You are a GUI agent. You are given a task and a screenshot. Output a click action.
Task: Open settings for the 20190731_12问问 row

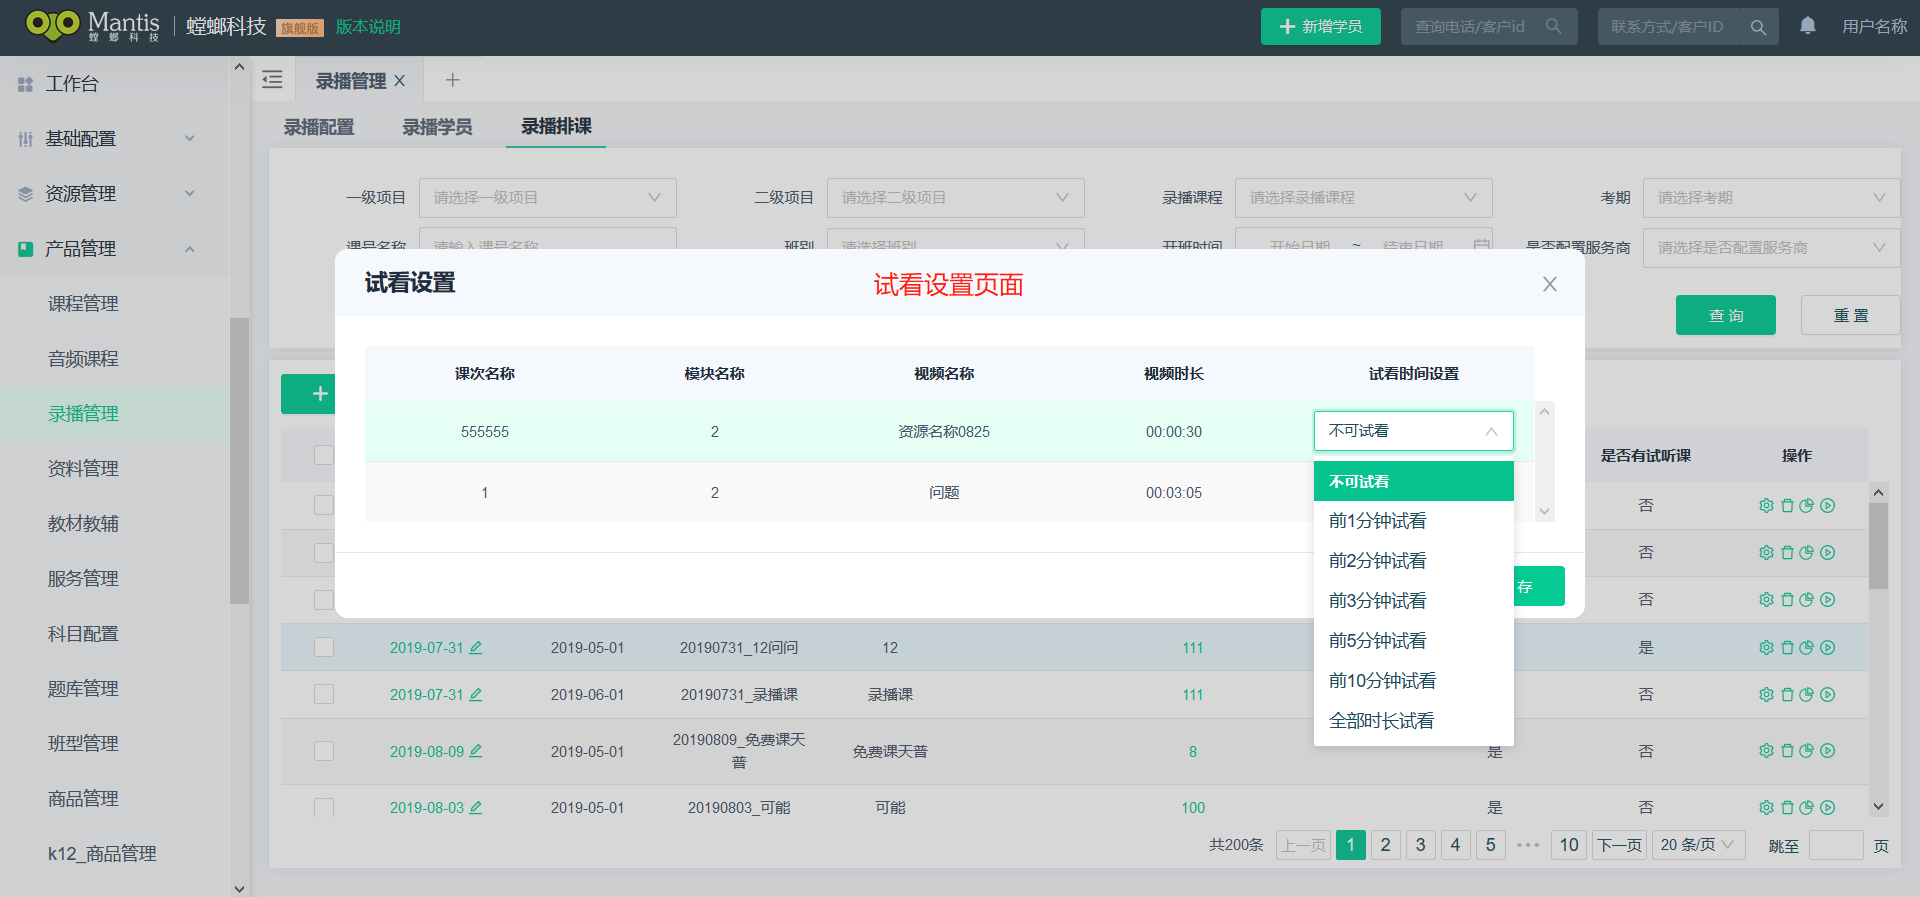1766,647
